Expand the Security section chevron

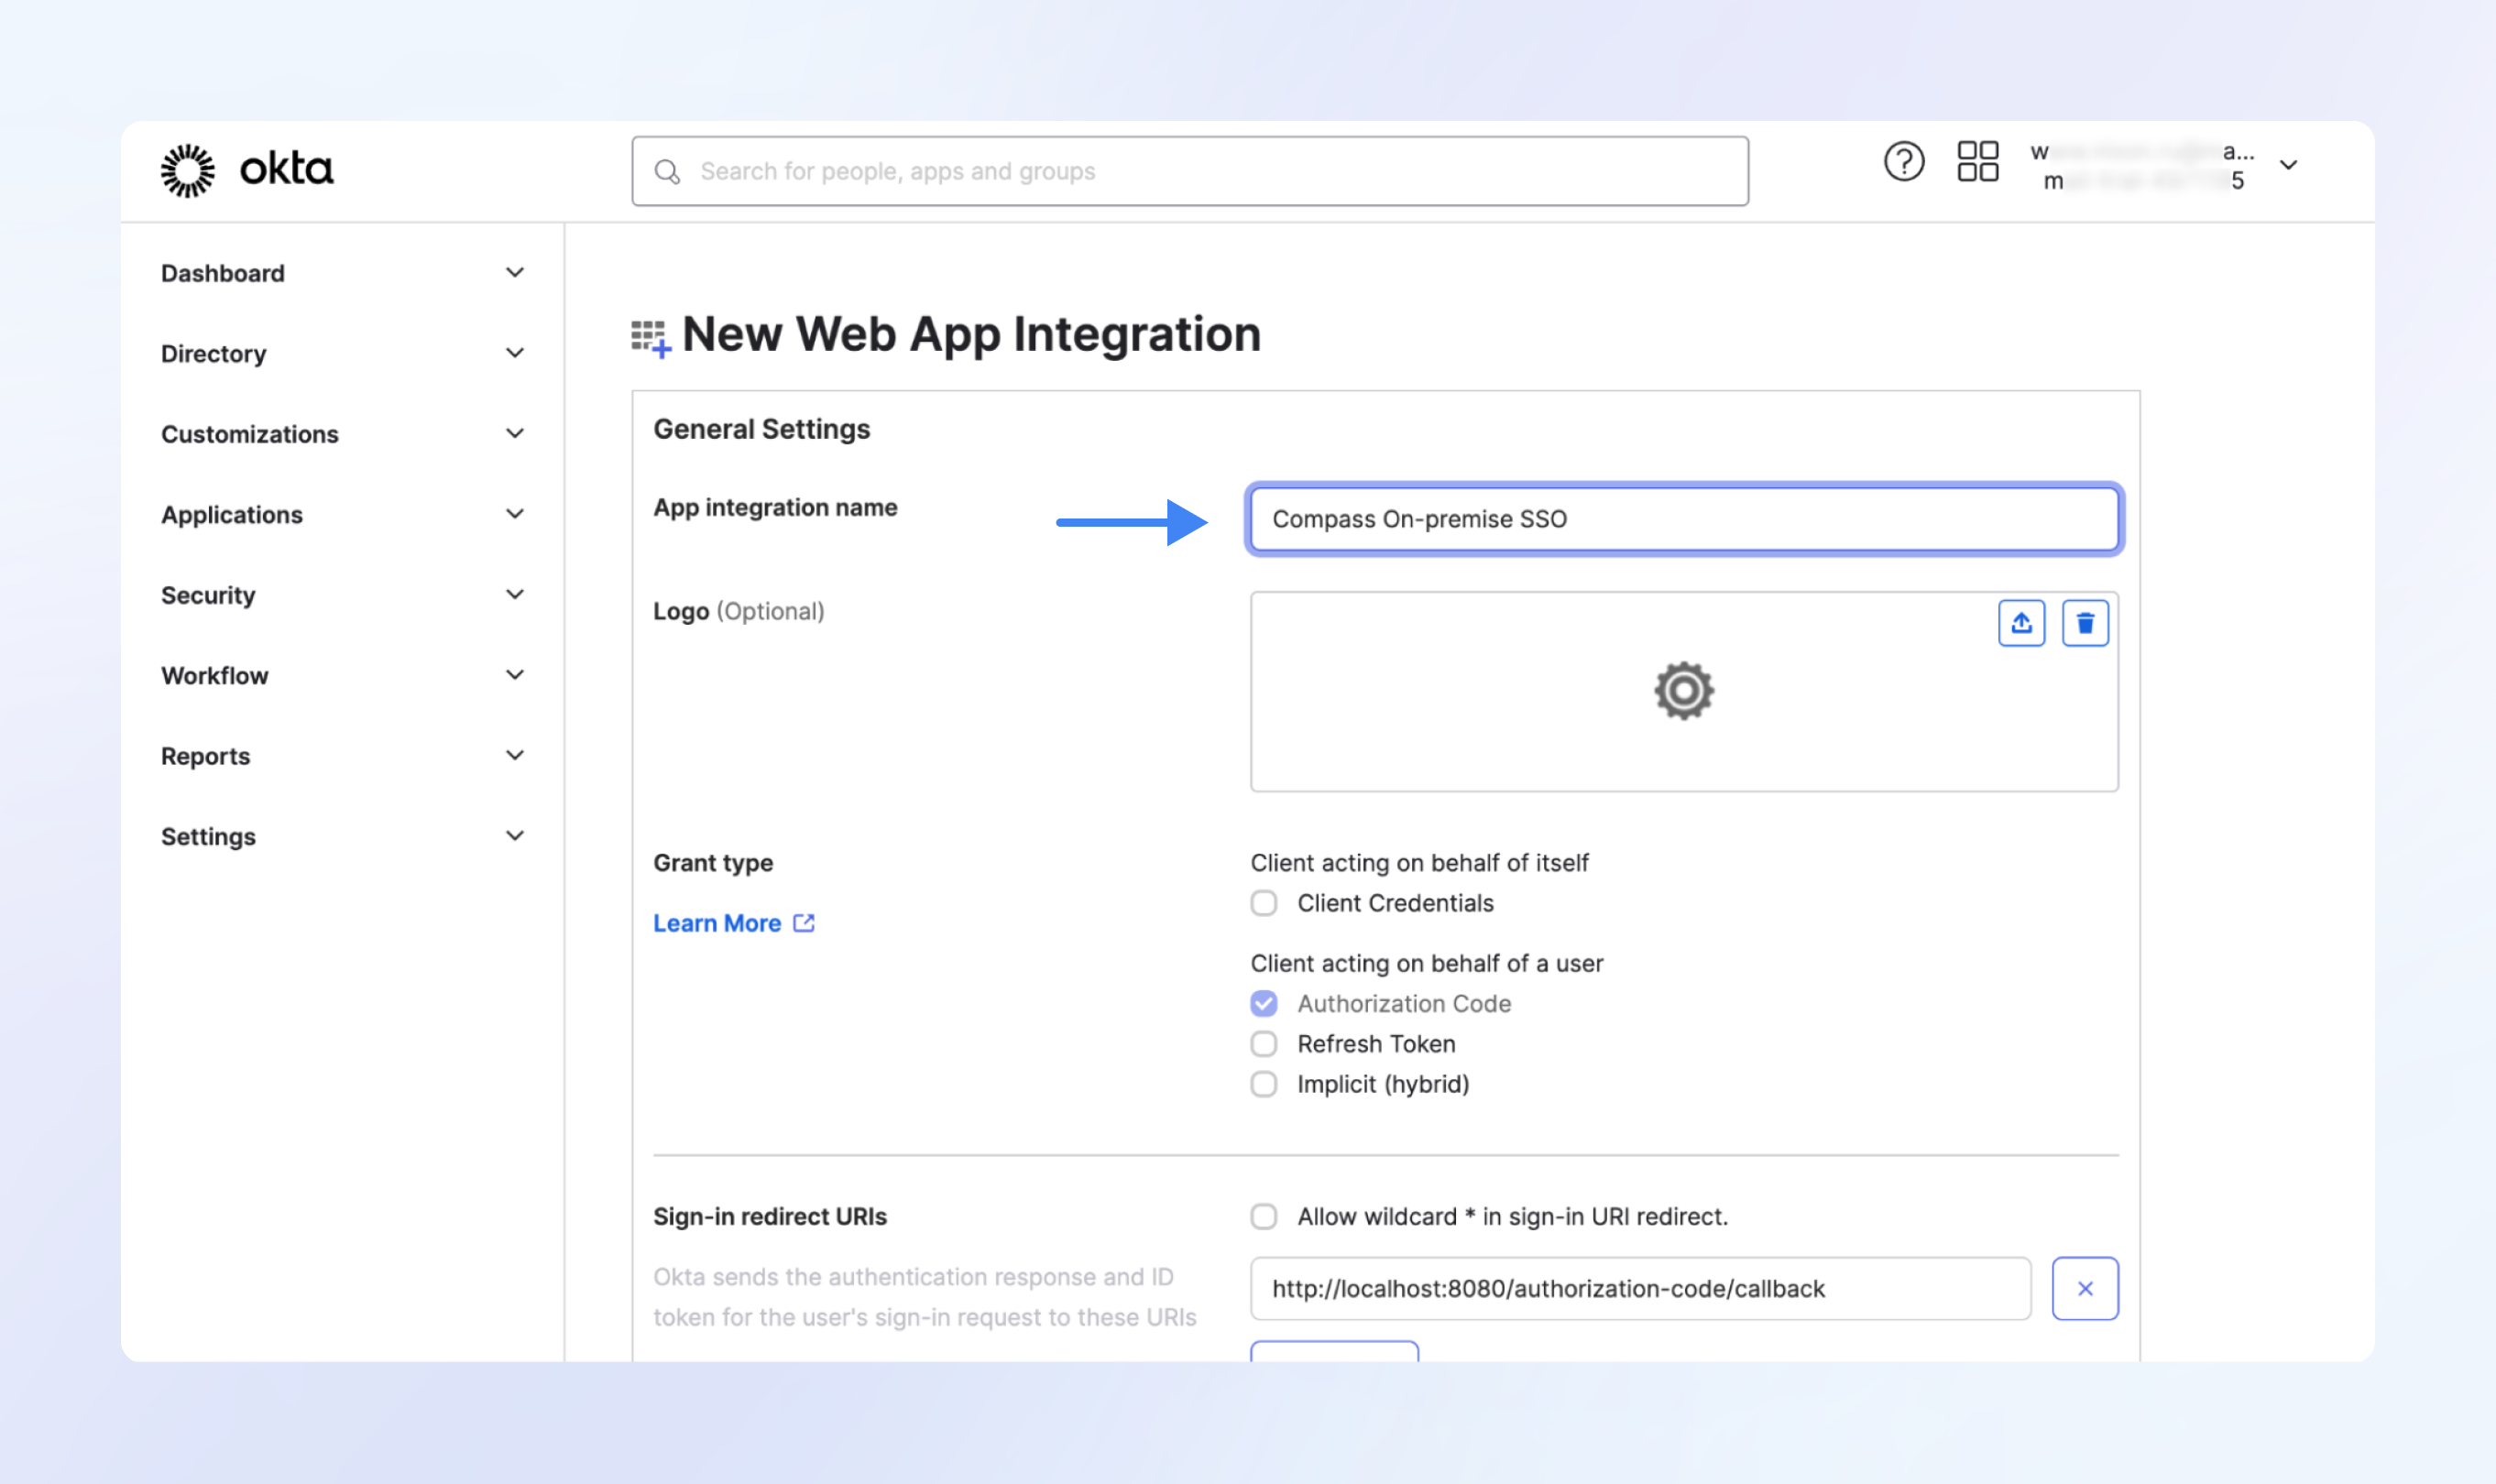tap(515, 595)
